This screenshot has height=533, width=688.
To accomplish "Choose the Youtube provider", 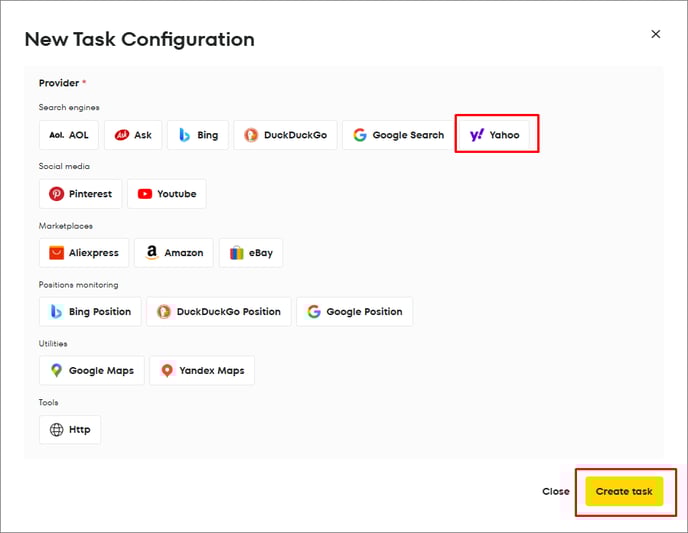I will coord(166,194).
